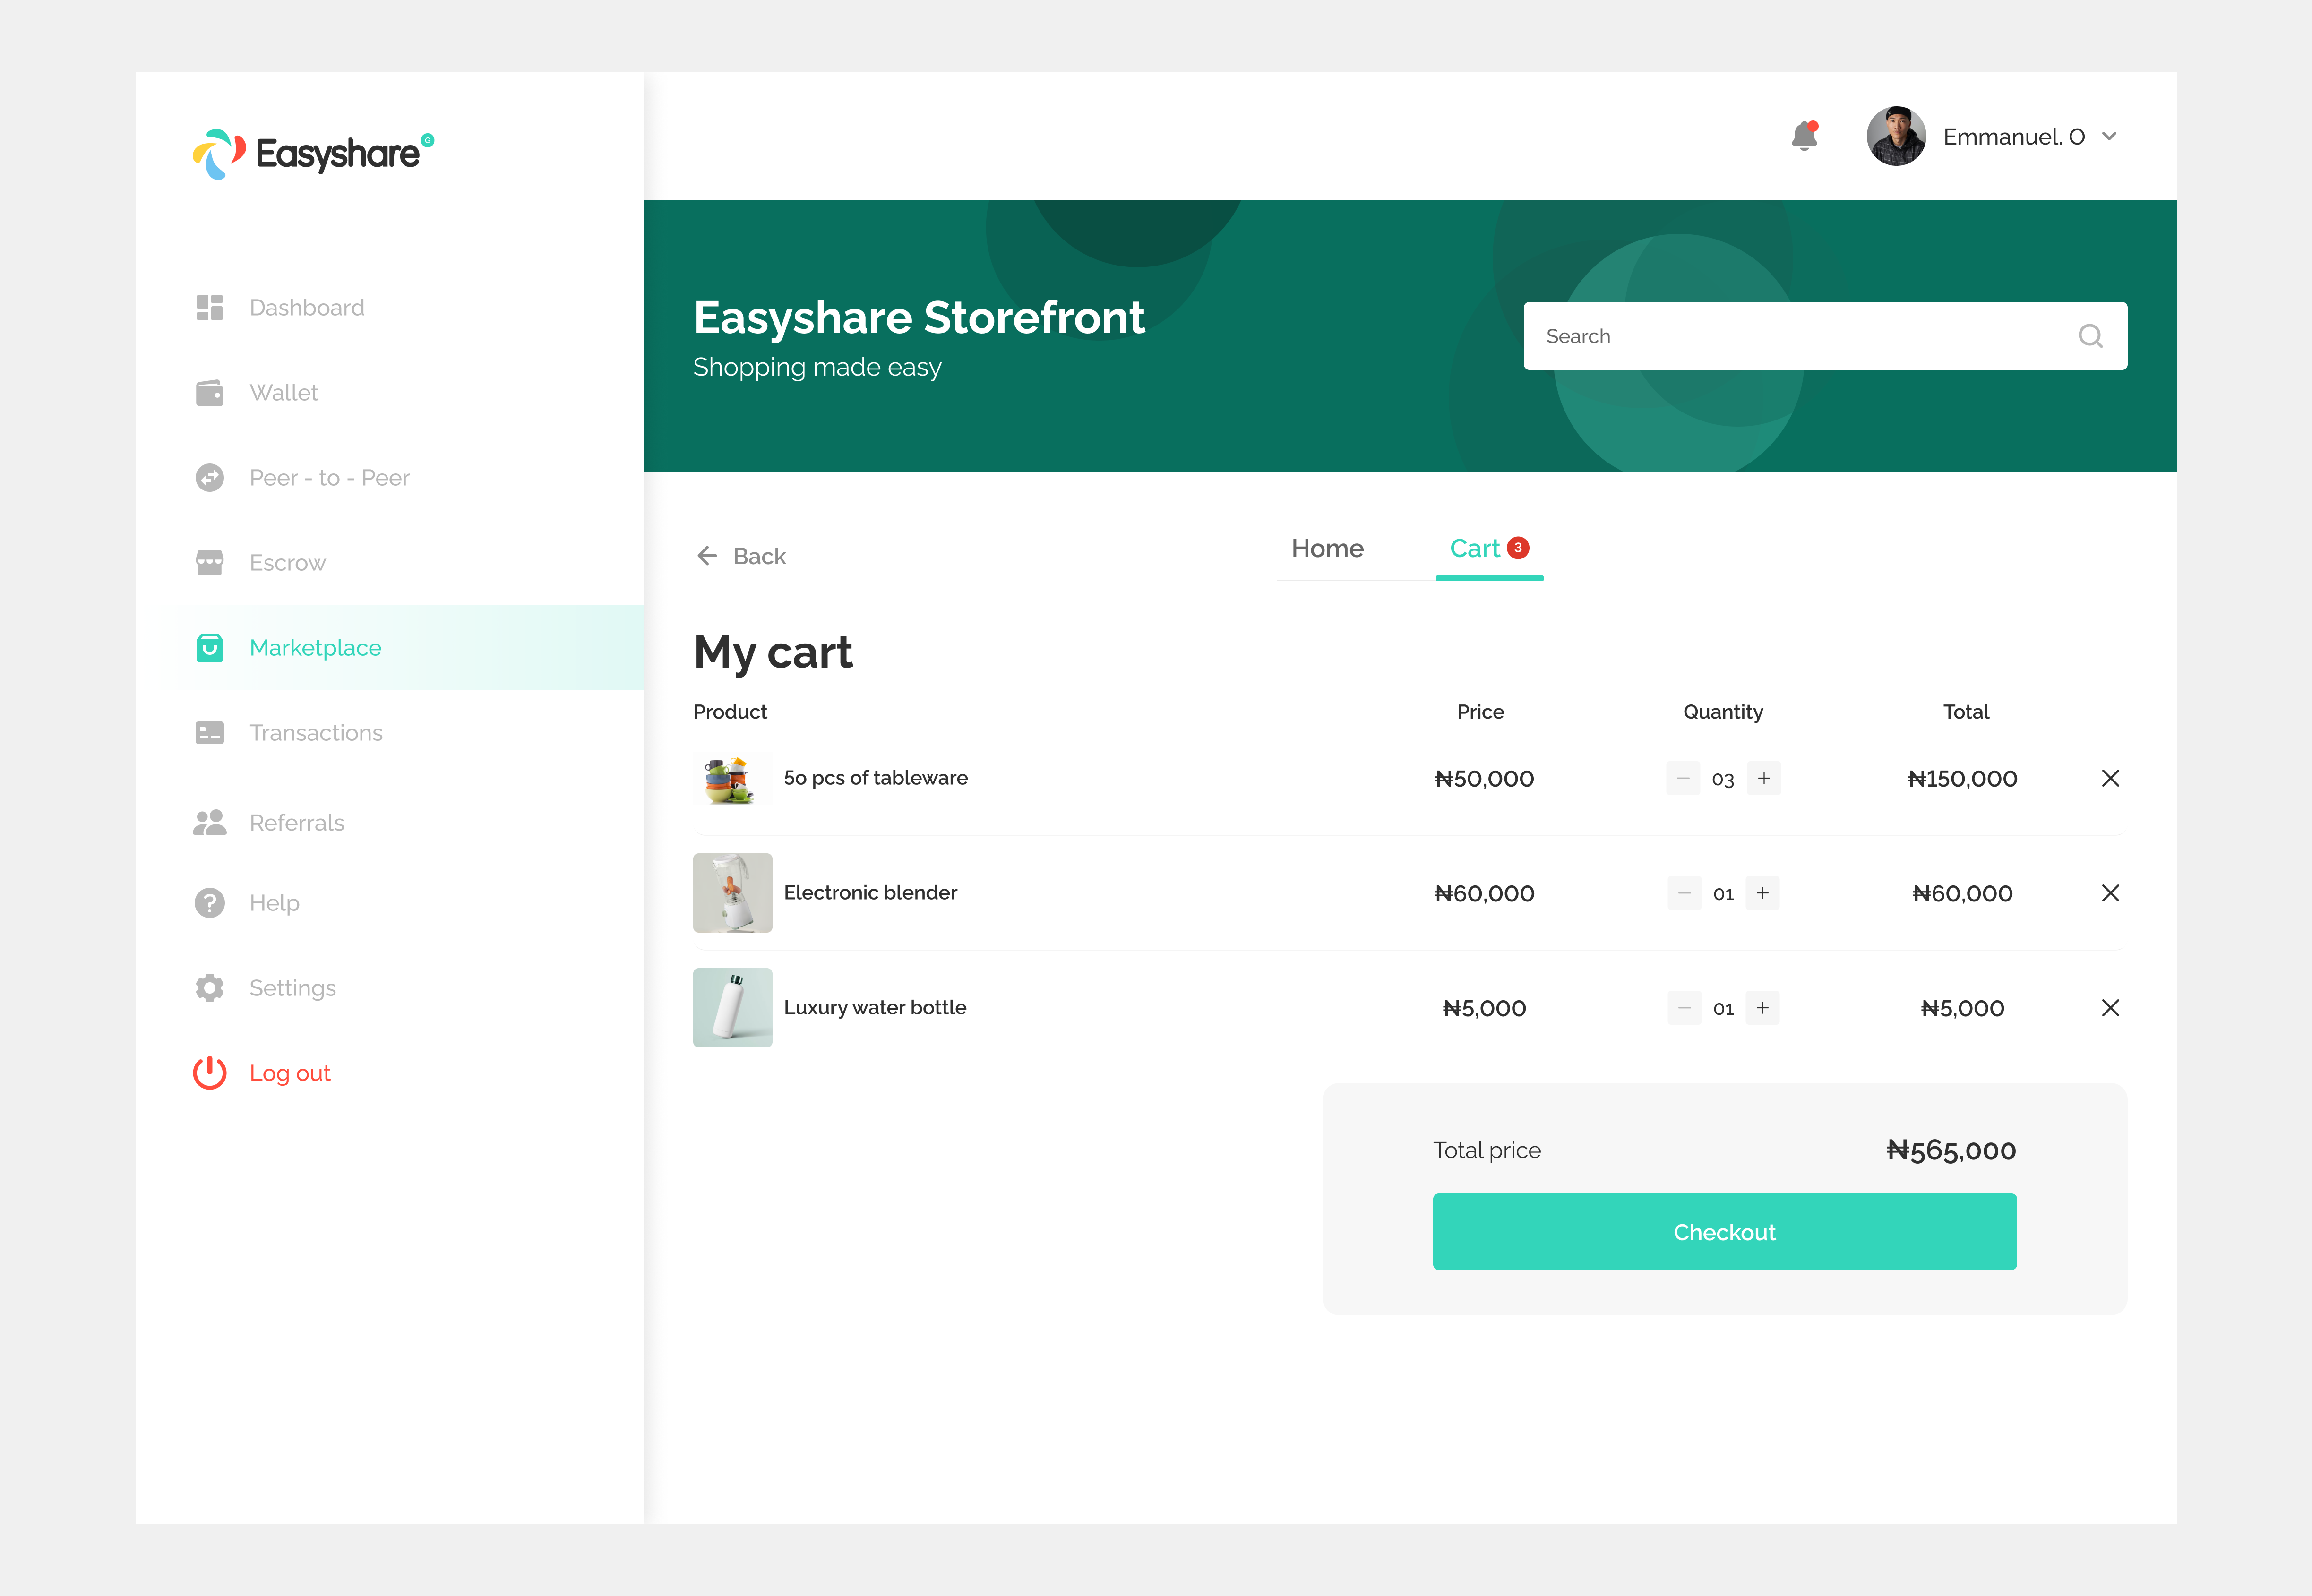This screenshot has width=2312, height=1596.
Task: Switch to the Home tab
Action: pyautogui.click(x=1328, y=548)
